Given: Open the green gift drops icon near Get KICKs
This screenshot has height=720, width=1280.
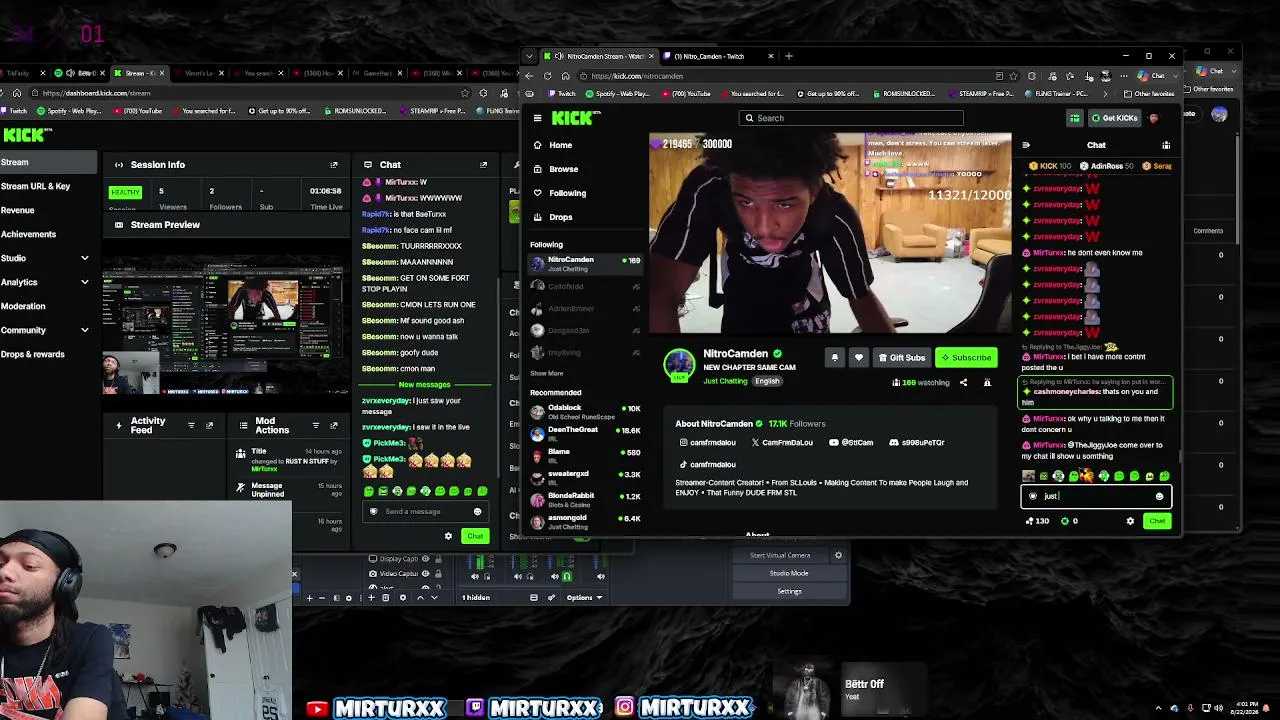Looking at the screenshot, I should click(1075, 118).
